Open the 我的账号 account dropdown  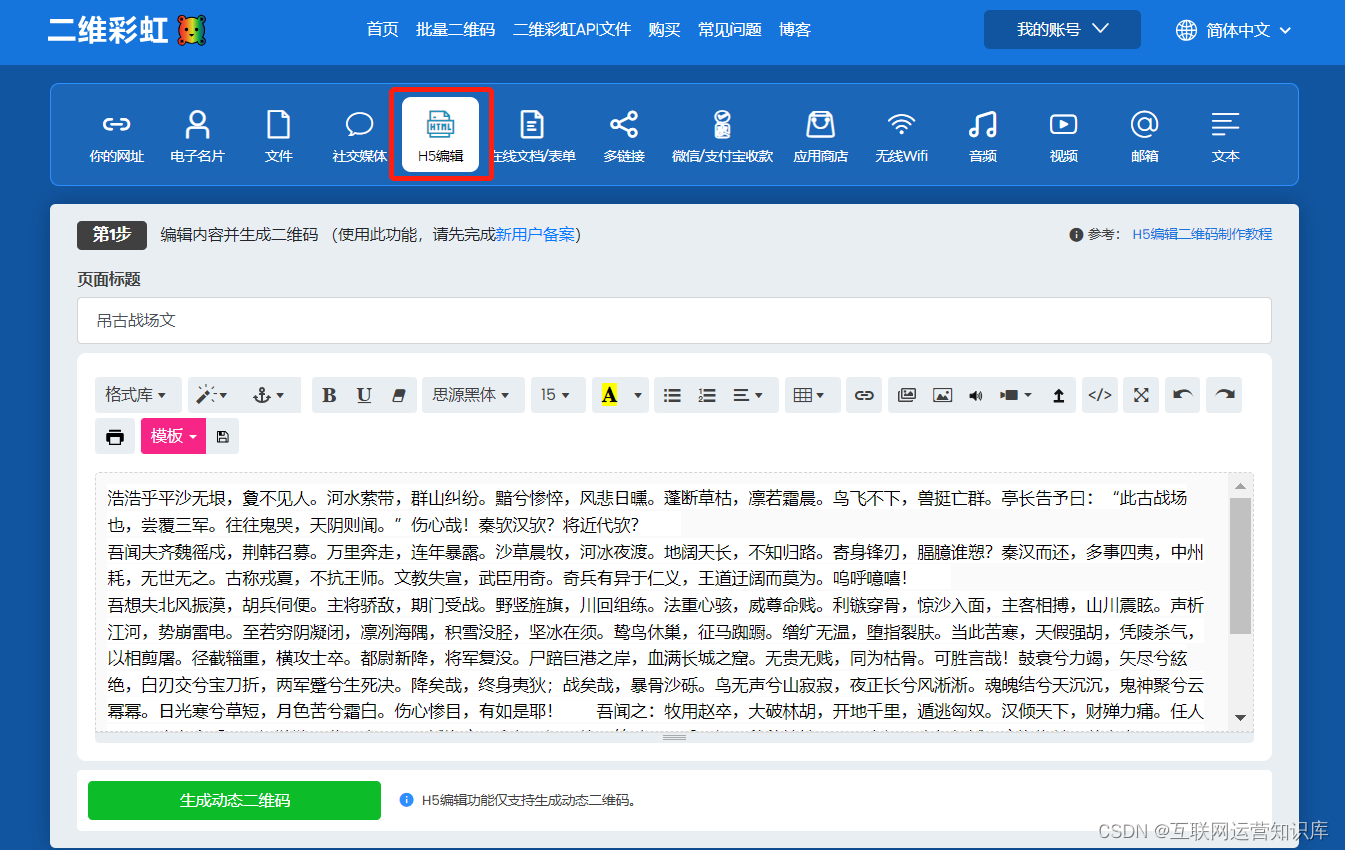1062,29
